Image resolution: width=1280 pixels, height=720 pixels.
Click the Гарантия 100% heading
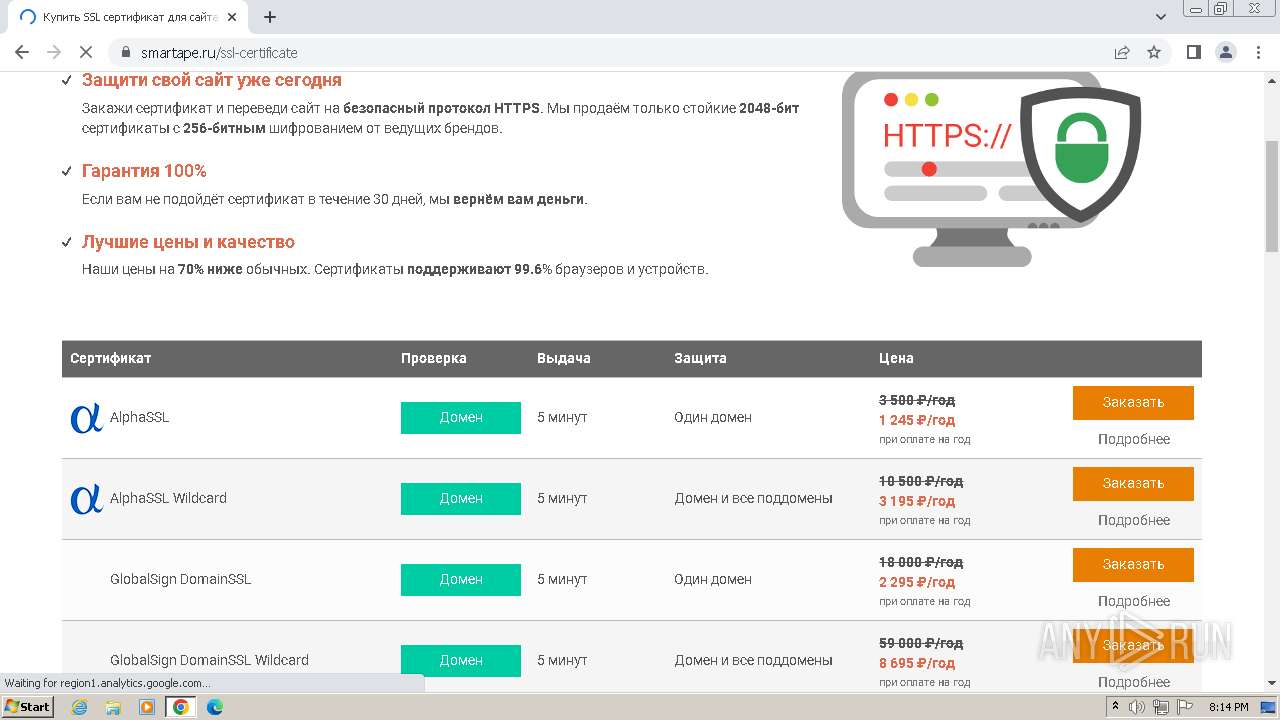[144, 171]
